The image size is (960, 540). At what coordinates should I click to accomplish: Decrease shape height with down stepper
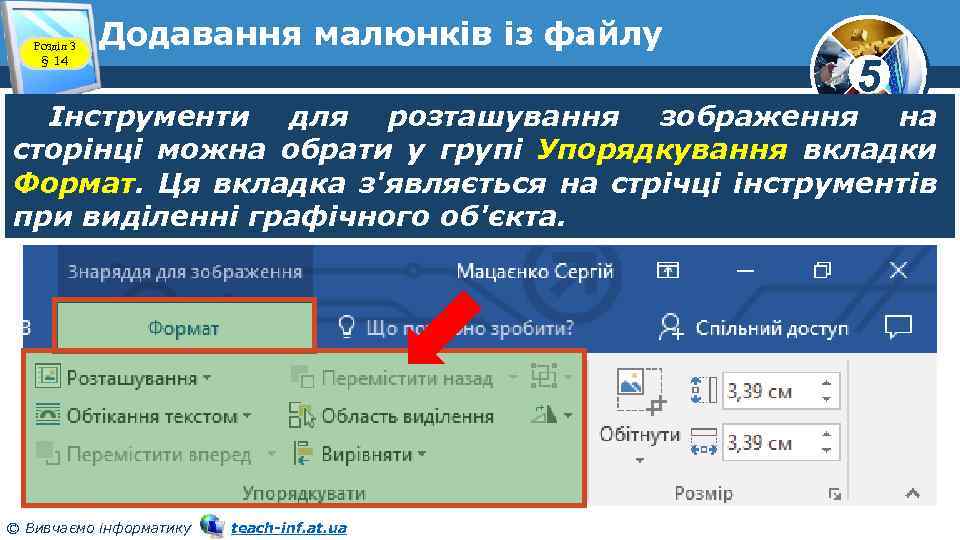(827, 399)
